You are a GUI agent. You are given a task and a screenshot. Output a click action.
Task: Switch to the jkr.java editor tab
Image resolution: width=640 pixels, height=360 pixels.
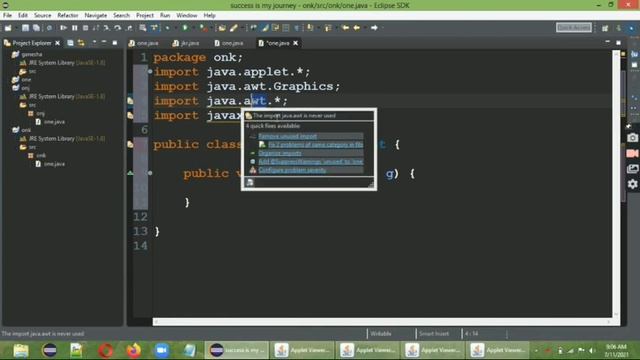pyautogui.click(x=186, y=43)
